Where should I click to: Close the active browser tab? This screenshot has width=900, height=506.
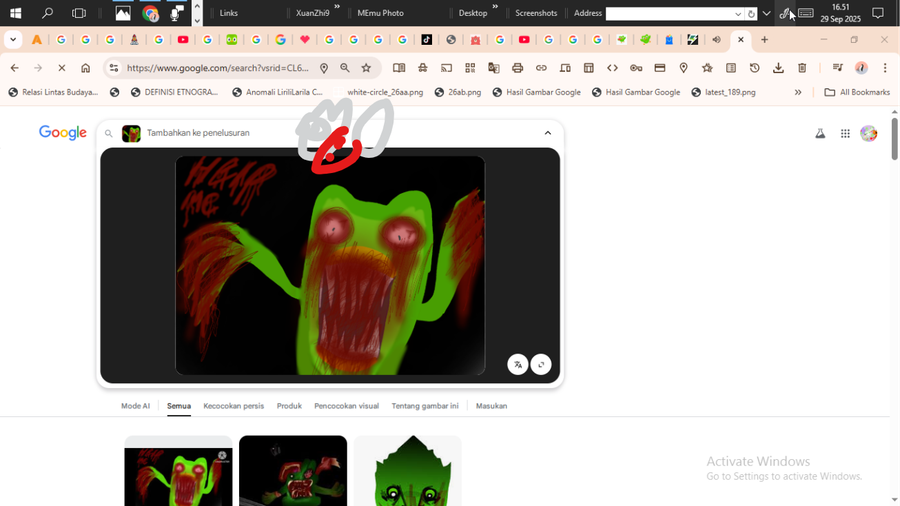[x=740, y=40]
